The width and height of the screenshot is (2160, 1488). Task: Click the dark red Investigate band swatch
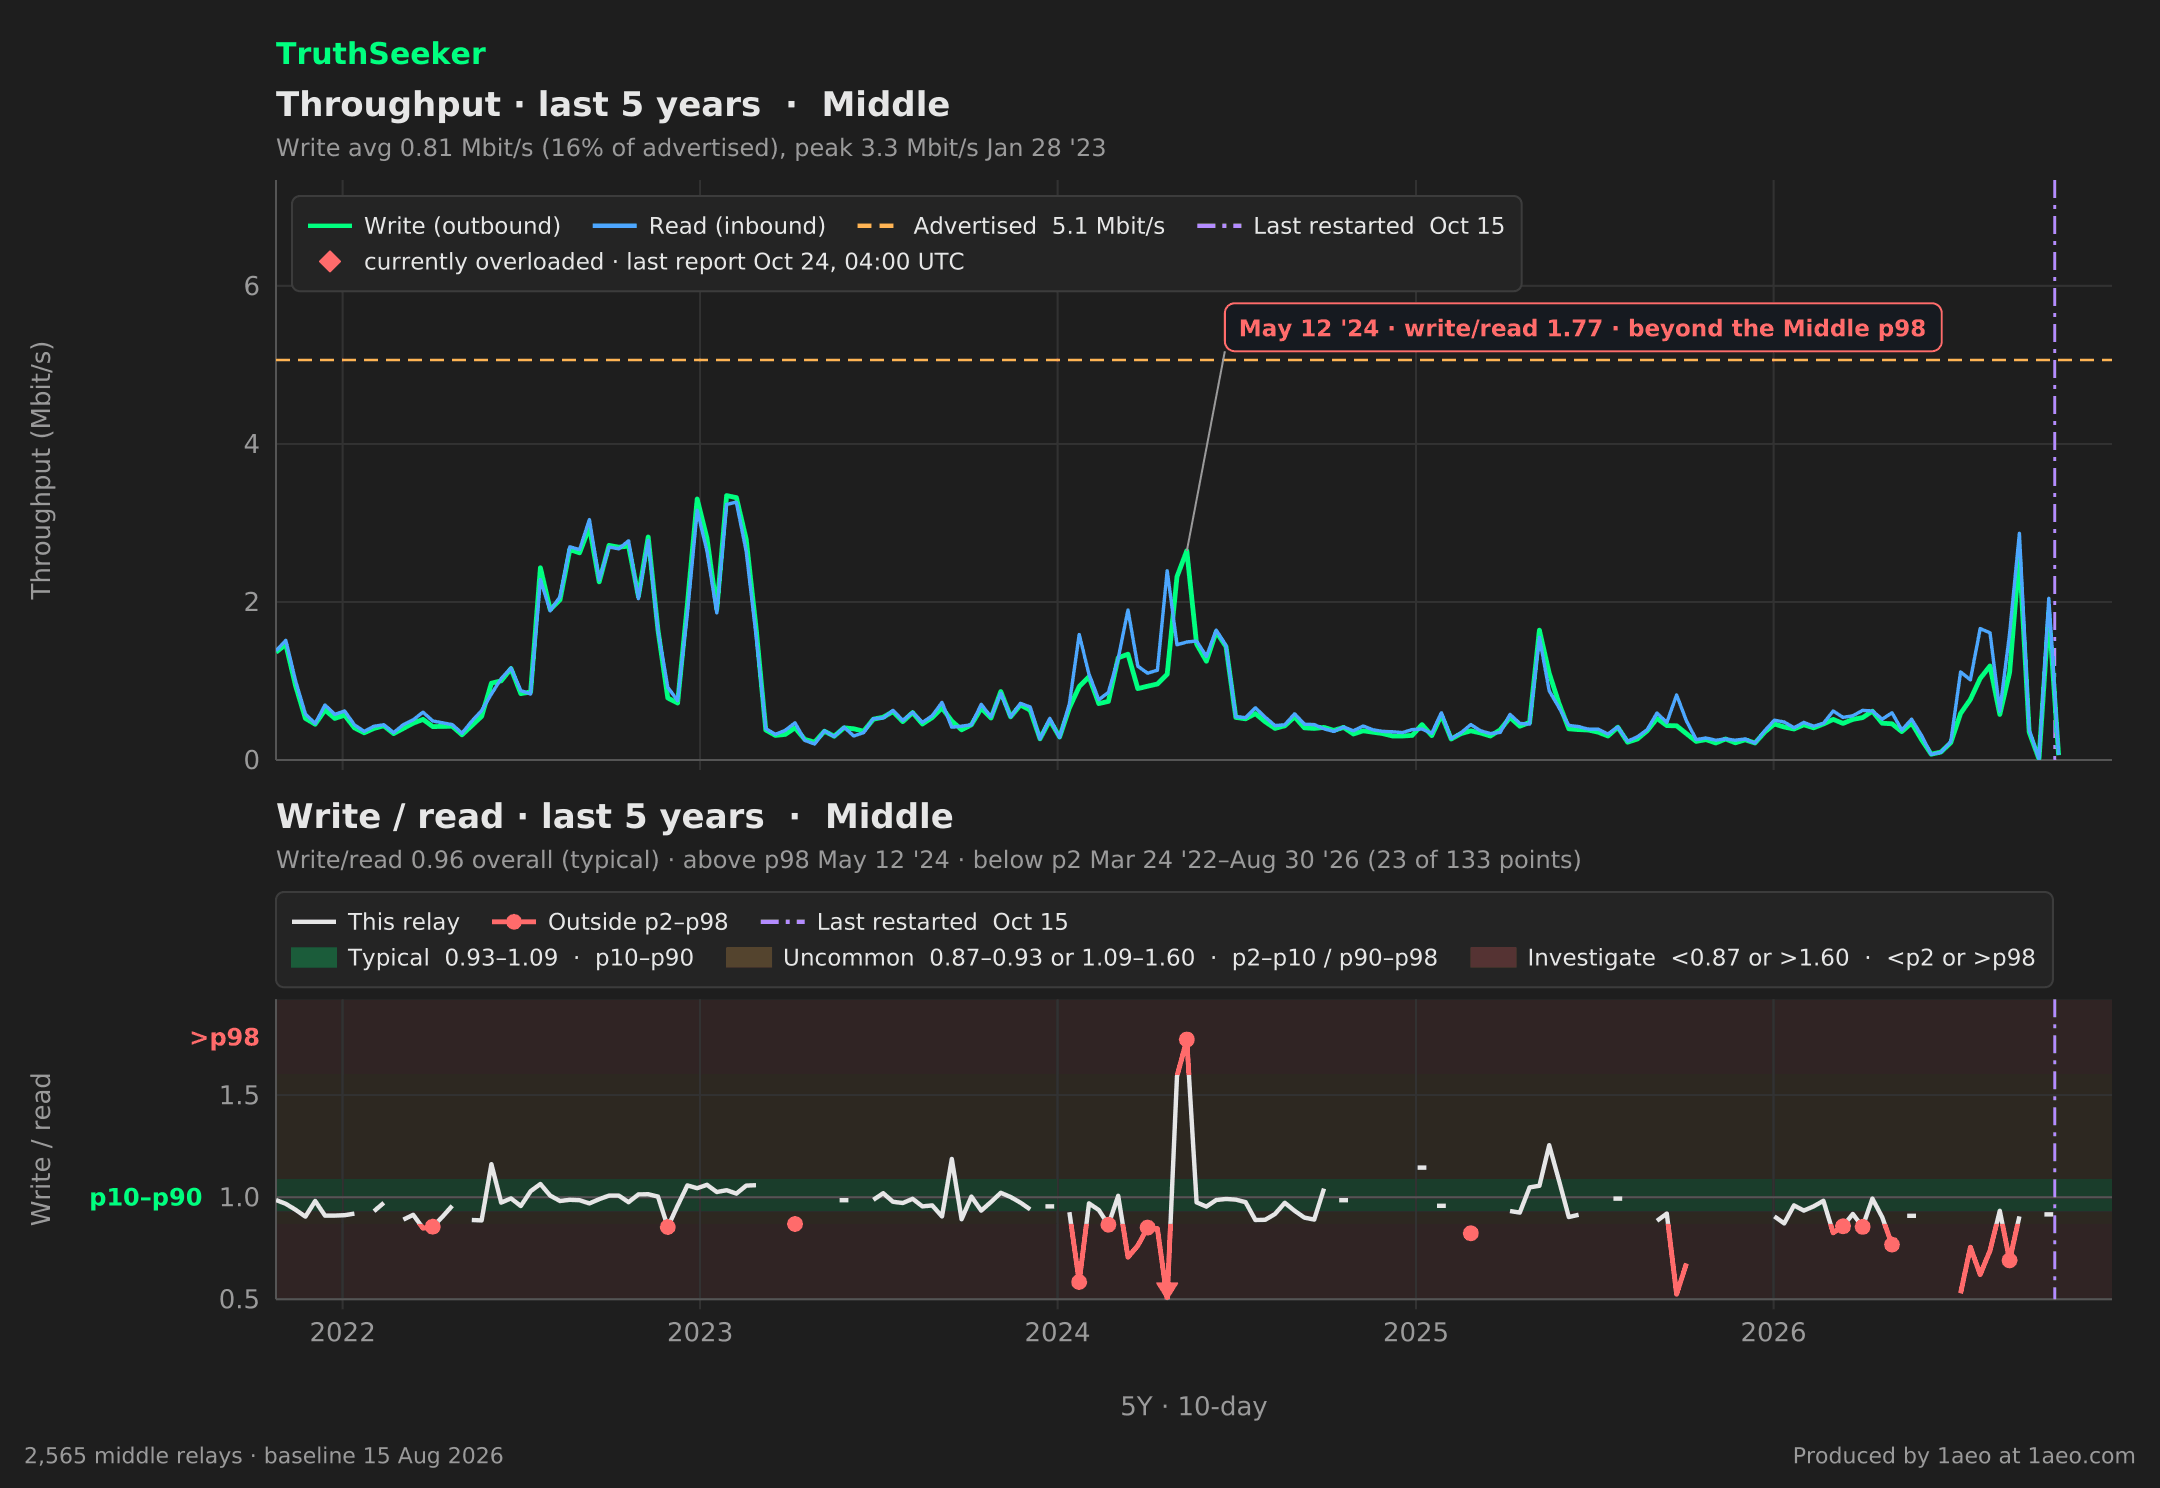(x=1493, y=958)
